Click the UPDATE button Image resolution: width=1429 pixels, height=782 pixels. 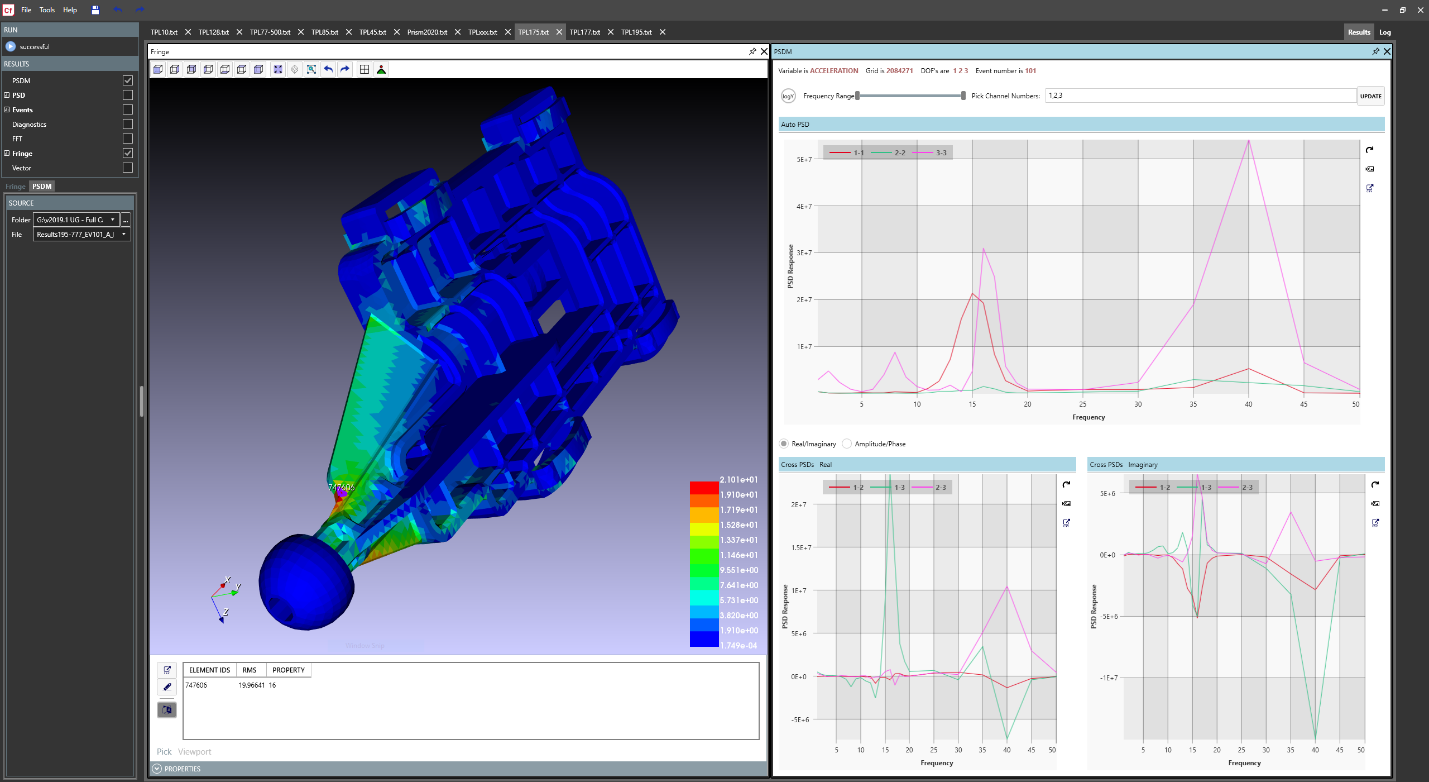click(x=1370, y=96)
